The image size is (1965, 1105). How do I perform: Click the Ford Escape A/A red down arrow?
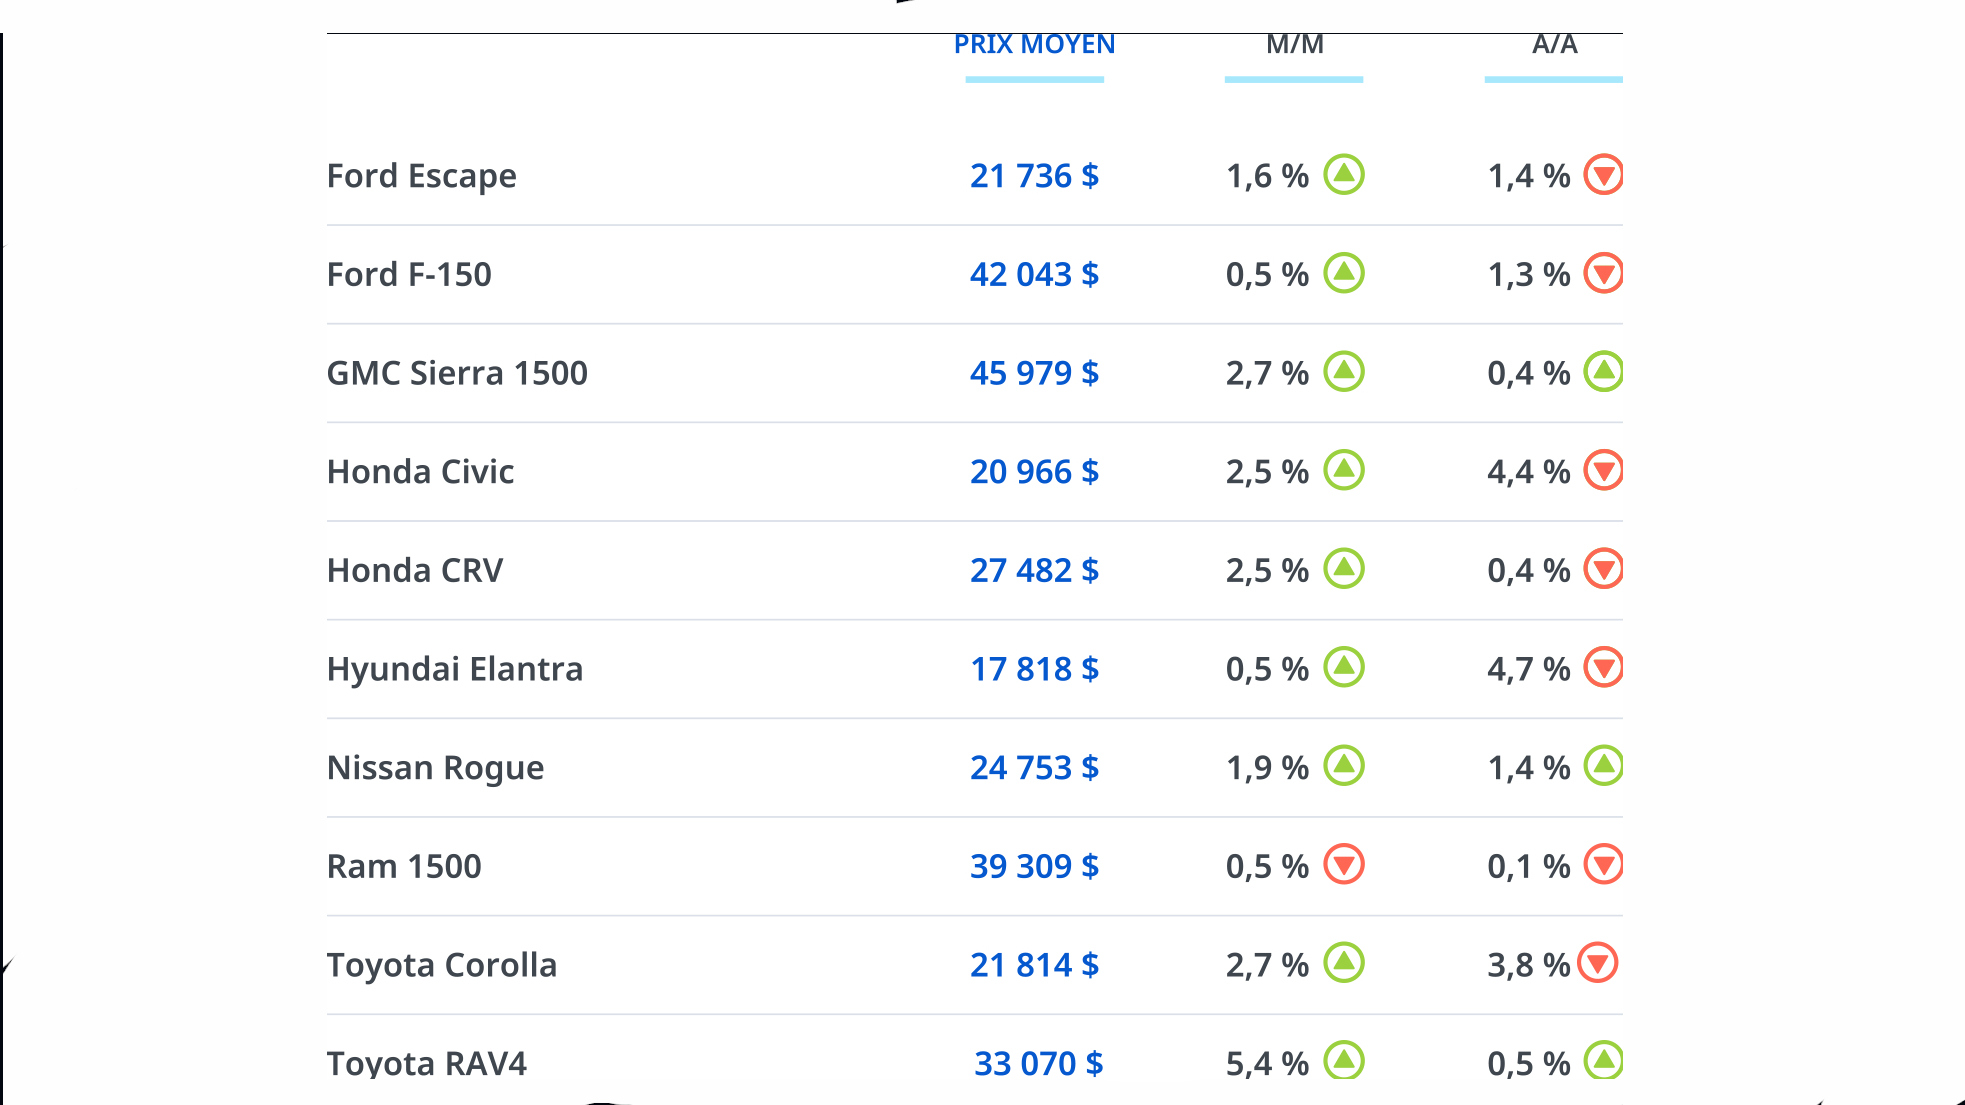point(1603,175)
